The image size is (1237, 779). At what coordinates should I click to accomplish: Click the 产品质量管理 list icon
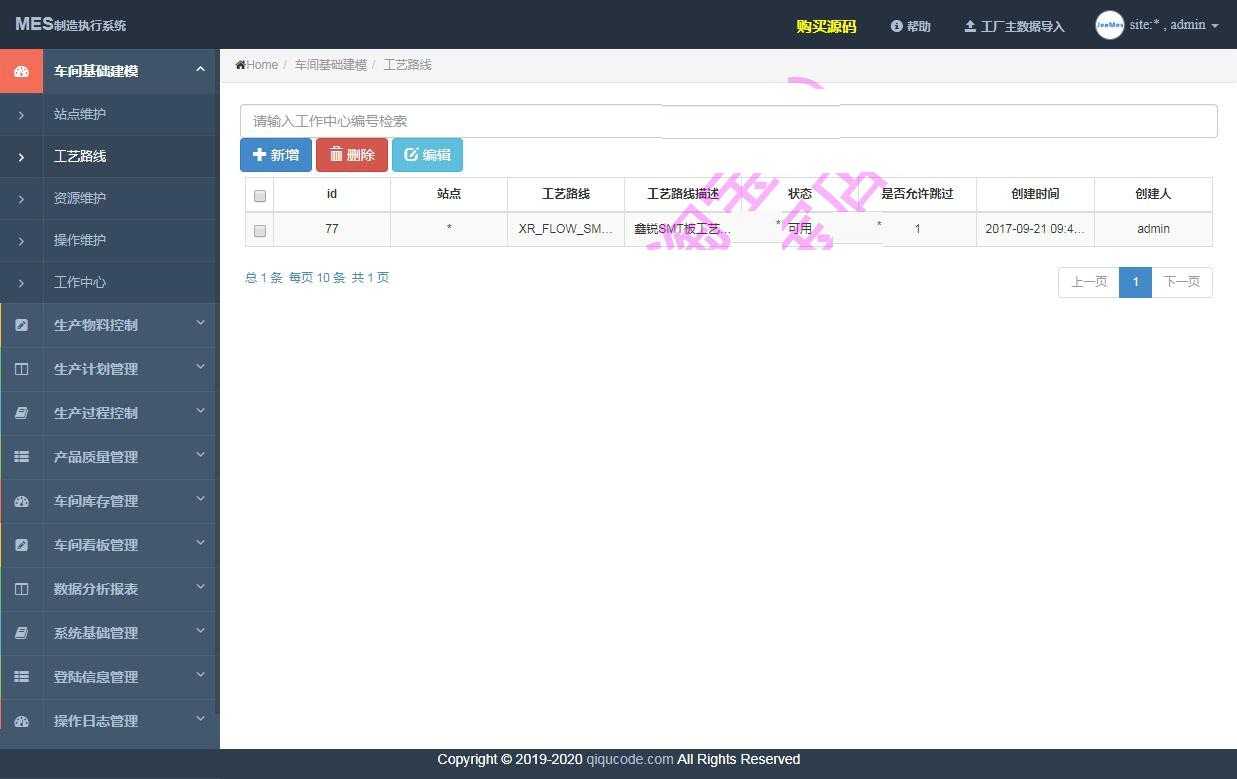pyautogui.click(x=21, y=457)
